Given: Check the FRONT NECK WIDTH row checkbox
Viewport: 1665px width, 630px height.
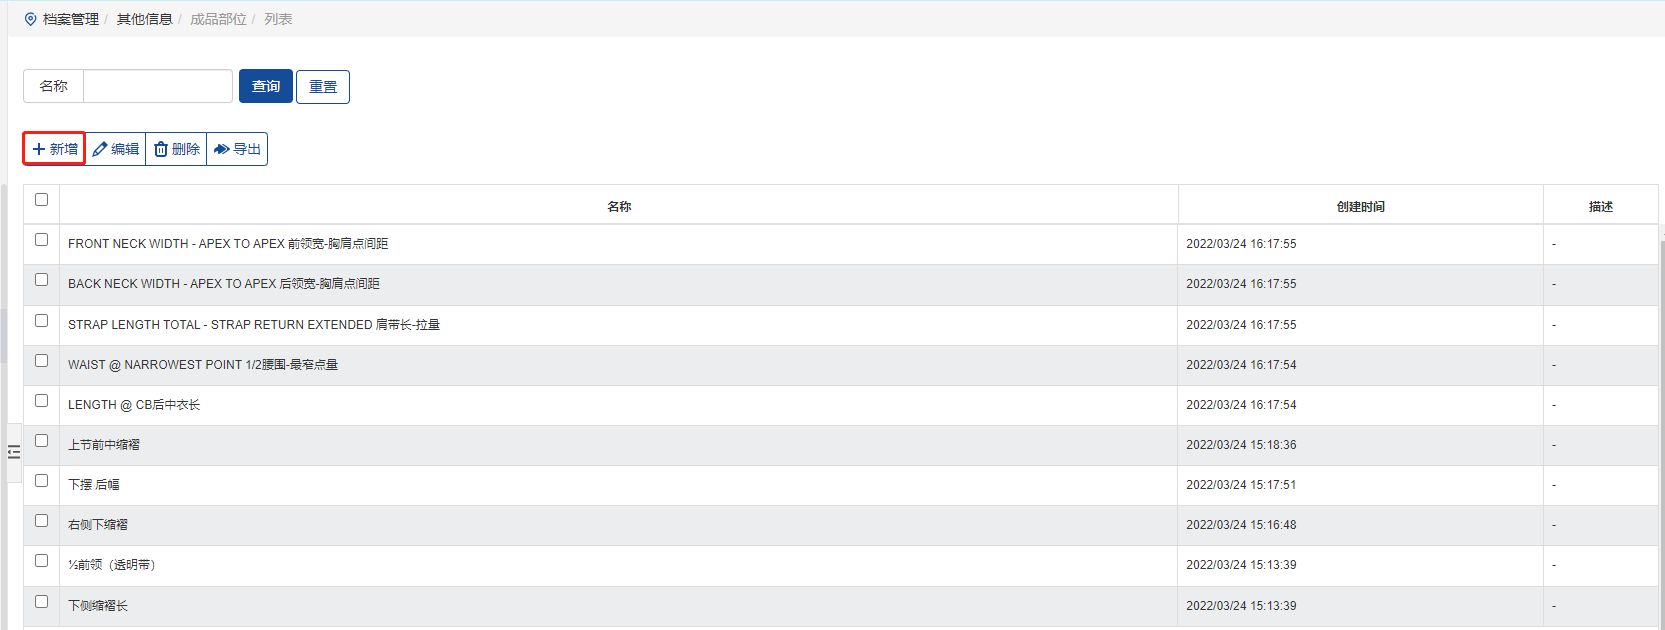Looking at the screenshot, I should tap(41, 240).
